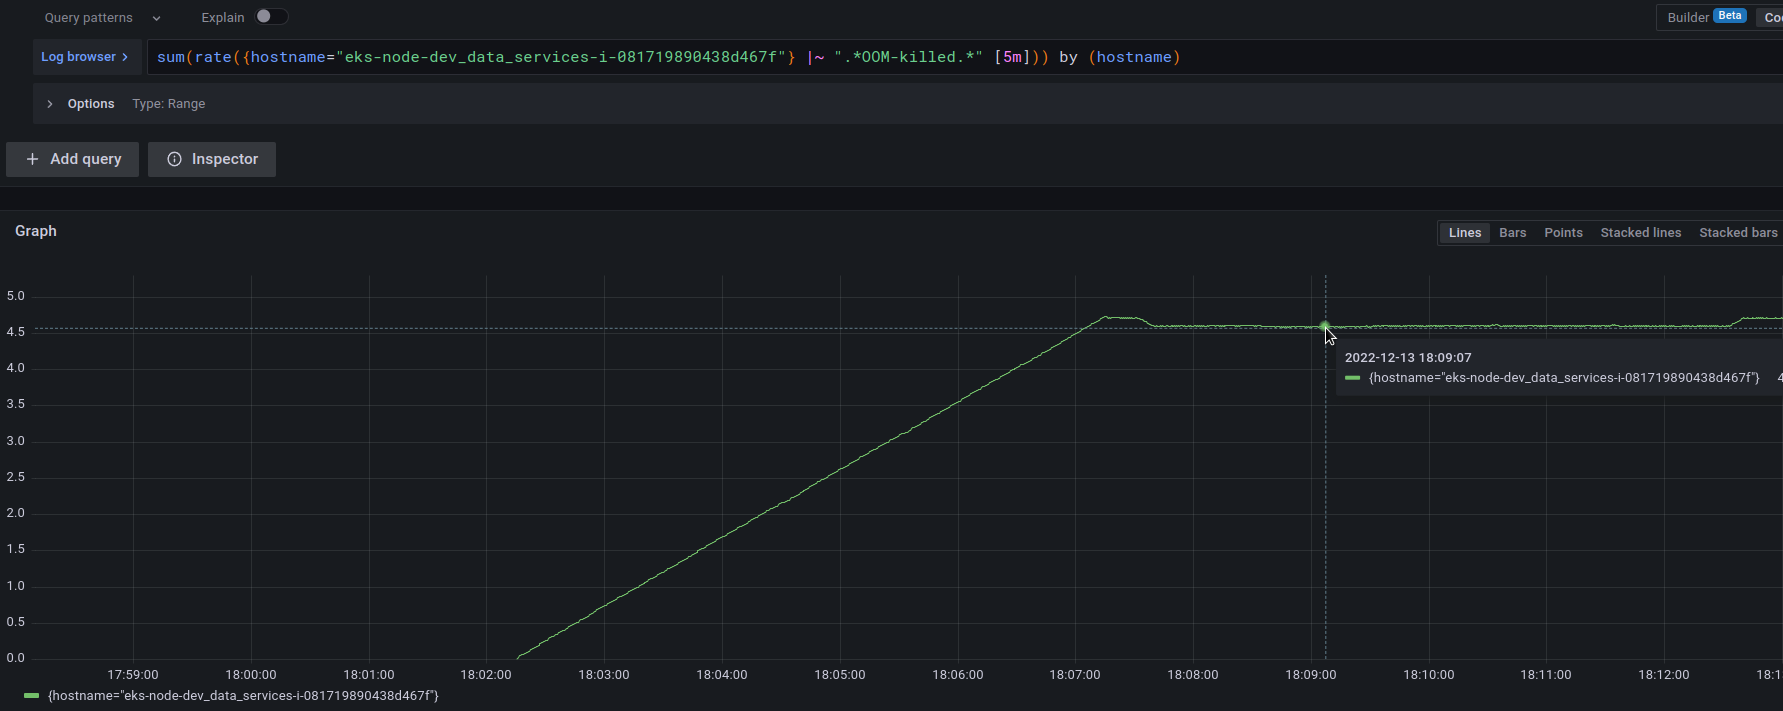This screenshot has height=711, width=1783.
Task: Click the tooltip timestamp 2022-12-13 18:09:07
Action: [x=1408, y=358]
